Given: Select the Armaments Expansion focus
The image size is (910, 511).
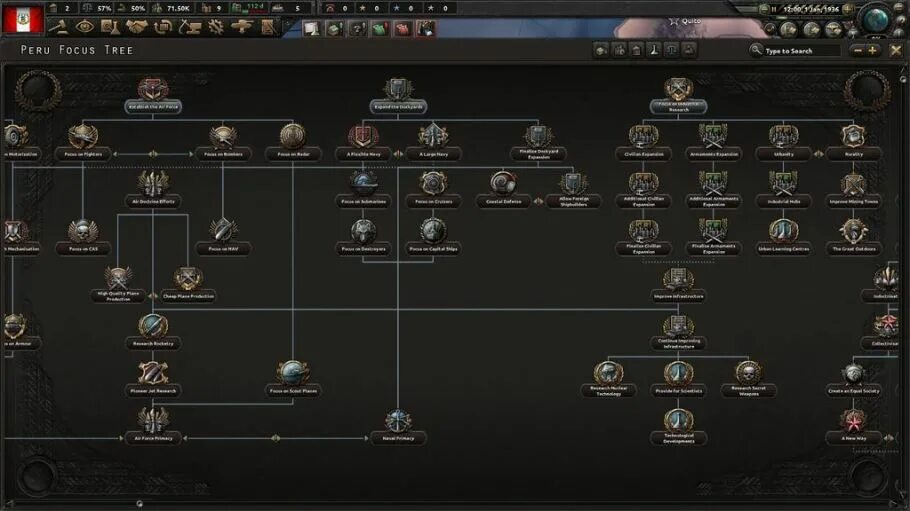Looking at the screenshot, I should point(713,142).
